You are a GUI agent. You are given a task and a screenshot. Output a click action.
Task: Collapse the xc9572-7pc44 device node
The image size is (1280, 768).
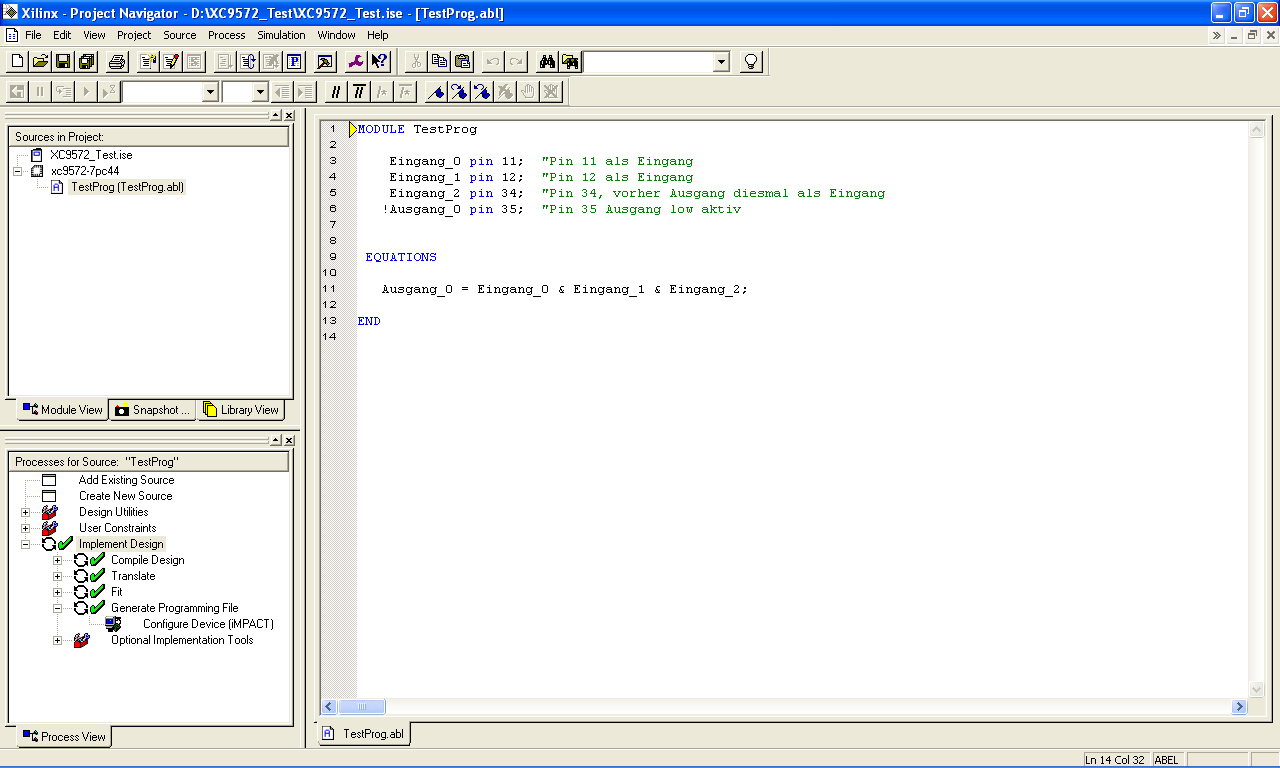[x=17, y=171]
